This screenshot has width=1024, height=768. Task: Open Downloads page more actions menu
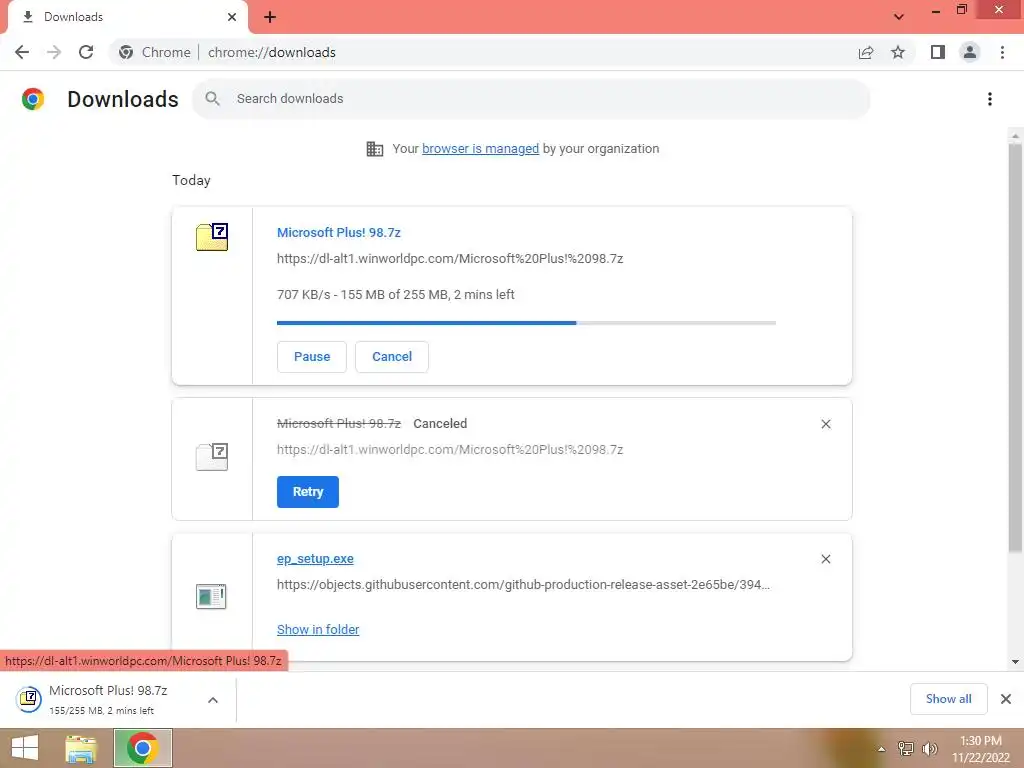[990, 99]
